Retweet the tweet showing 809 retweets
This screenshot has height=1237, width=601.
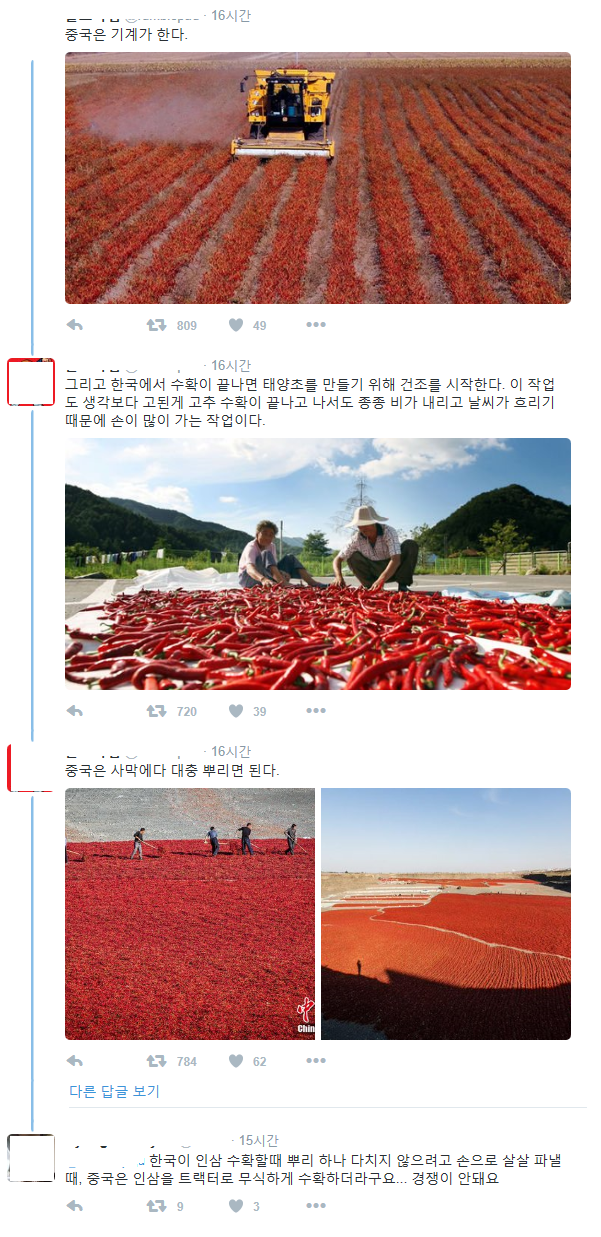157,325
